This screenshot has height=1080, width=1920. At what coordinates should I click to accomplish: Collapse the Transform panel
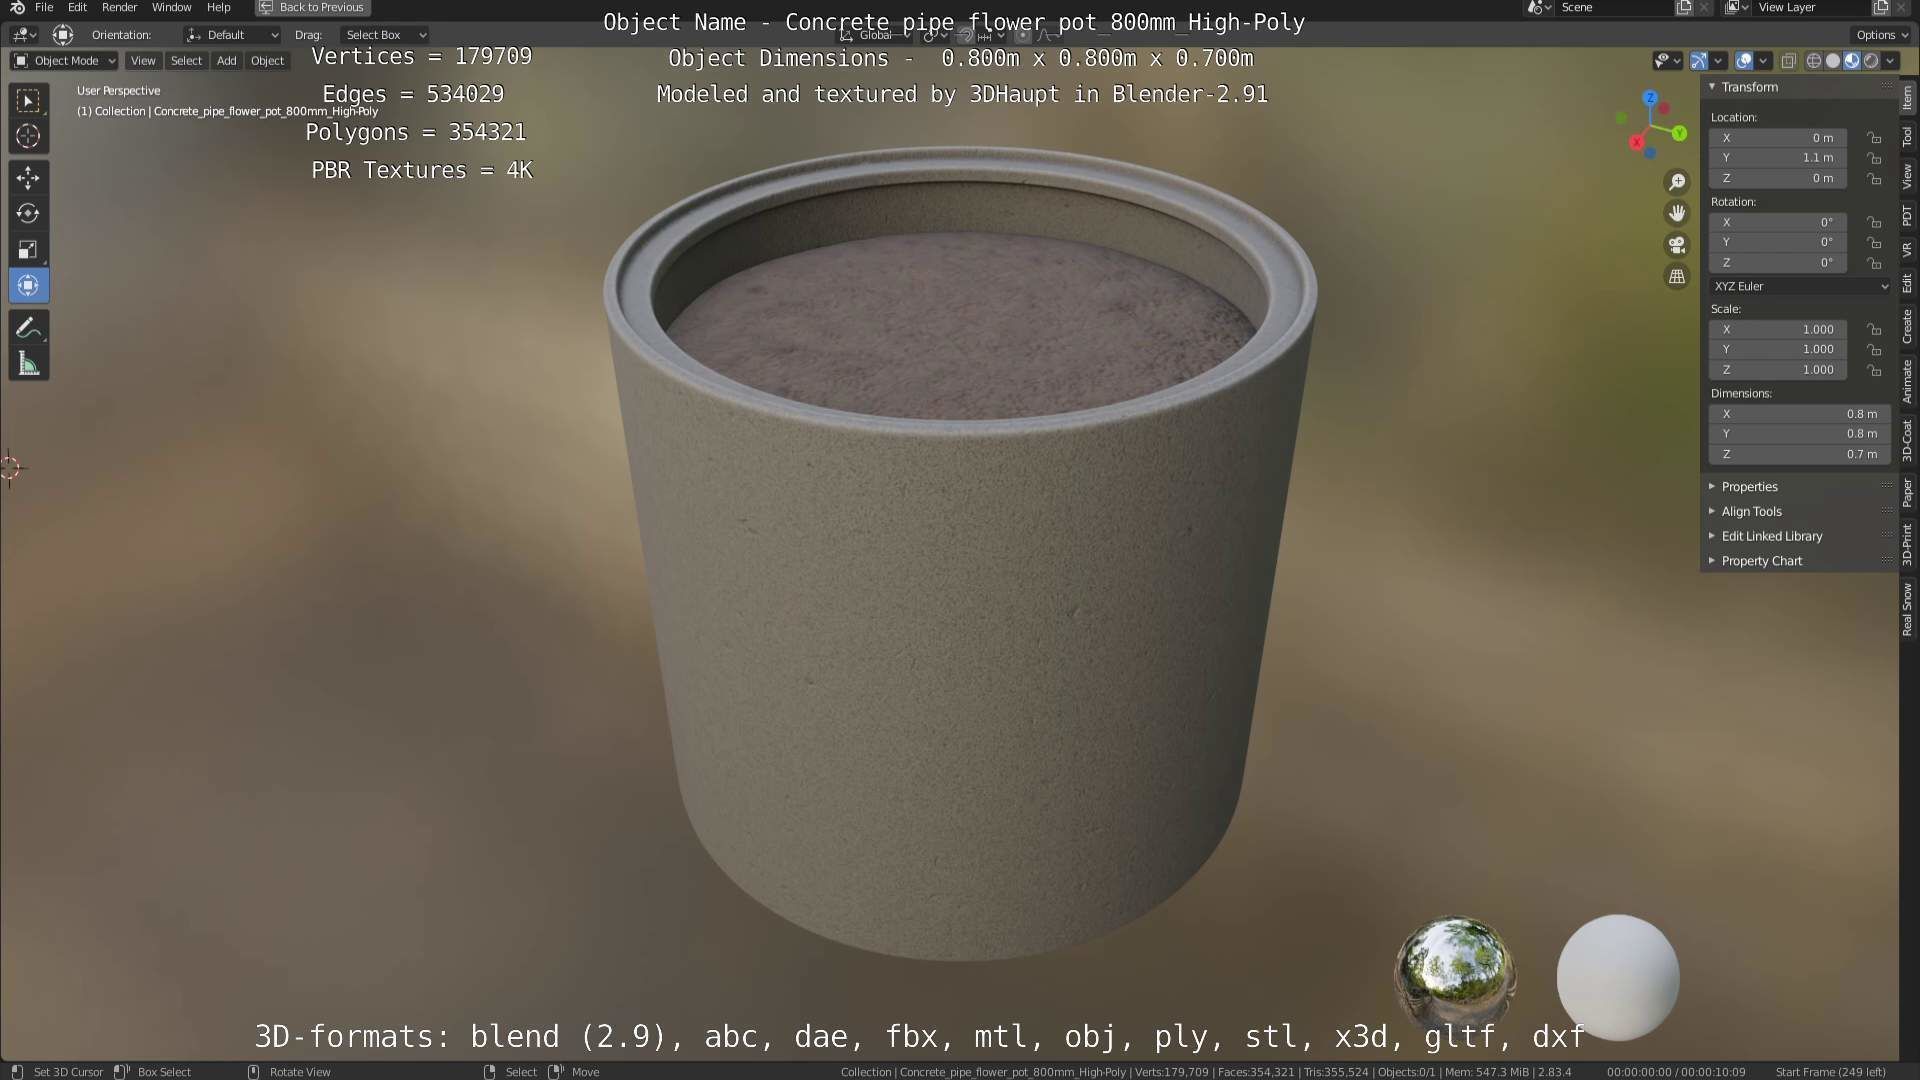point(1712,87)
